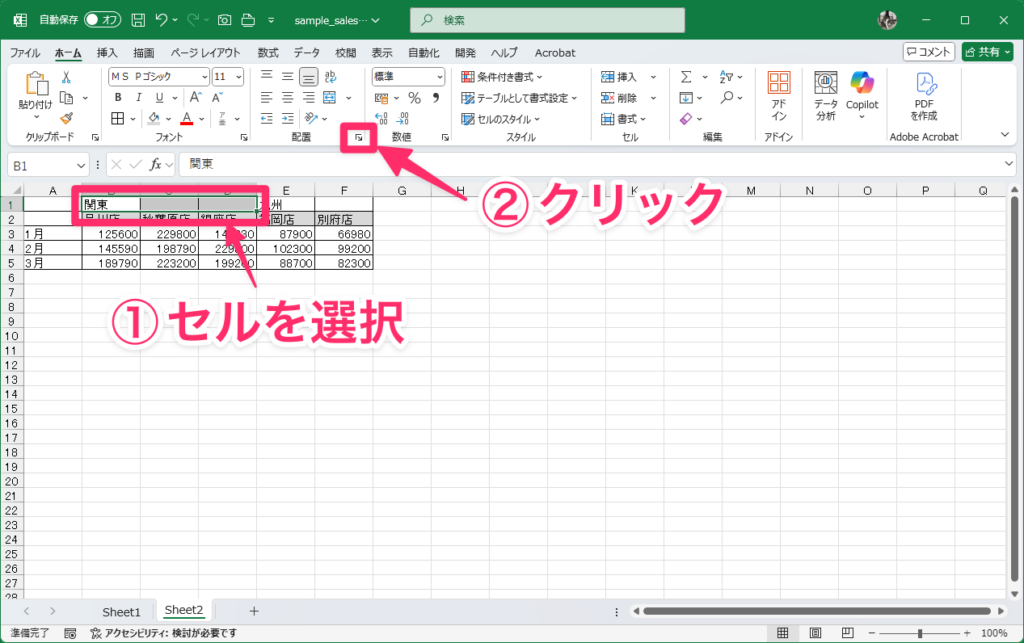This screenshot has width=1024, height=643.
Task: Open the 挿入 ribbon tab
Action: click(107, 52)
